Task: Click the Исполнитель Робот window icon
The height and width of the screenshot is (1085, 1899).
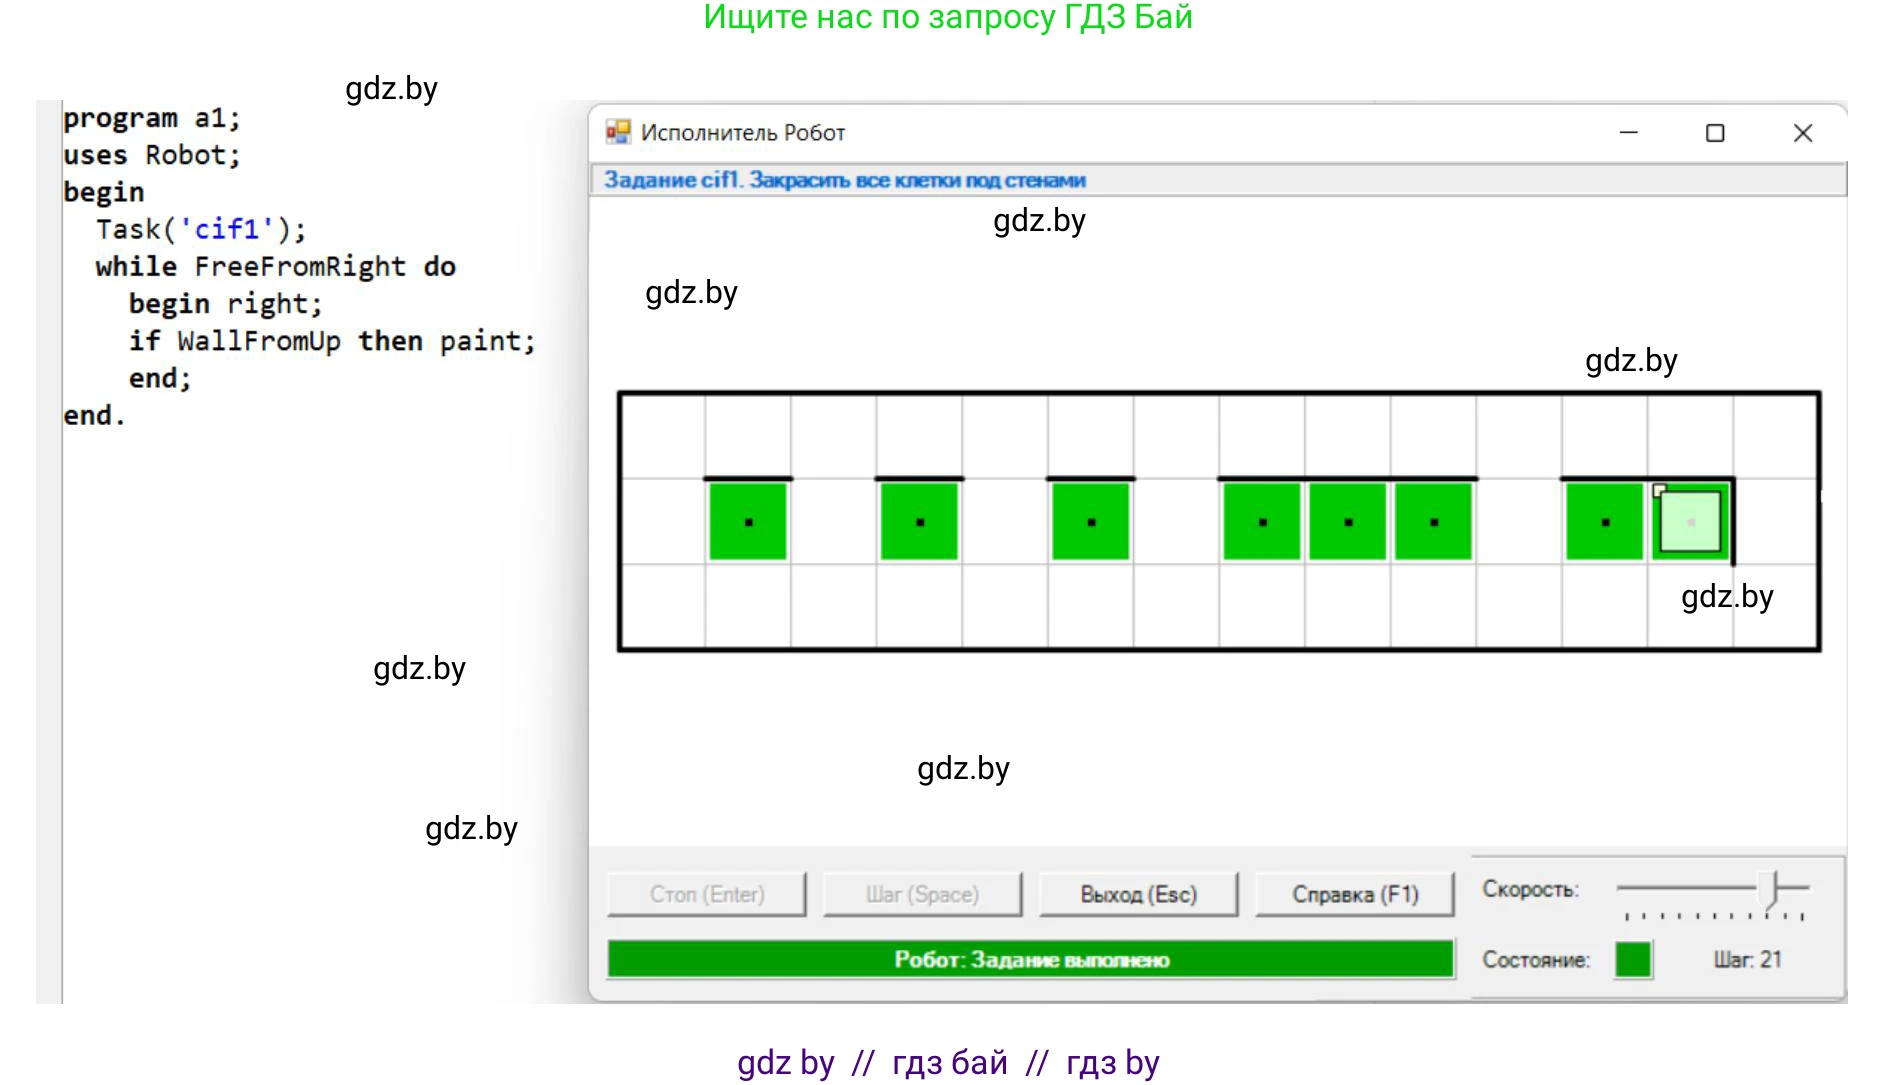Action: point(618,132)
